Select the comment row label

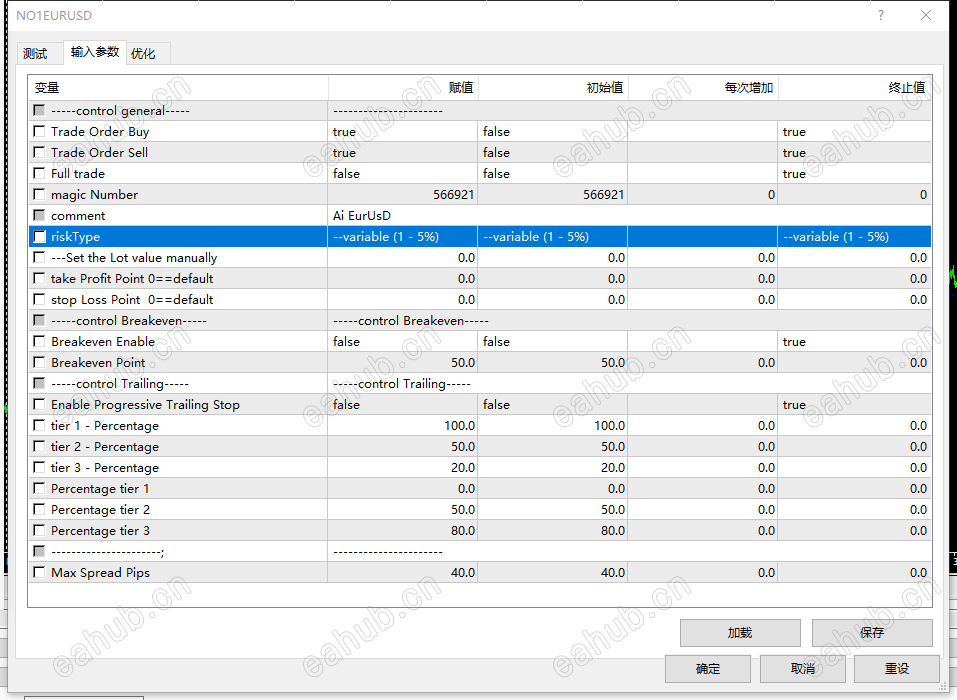[x=78, y=215]
